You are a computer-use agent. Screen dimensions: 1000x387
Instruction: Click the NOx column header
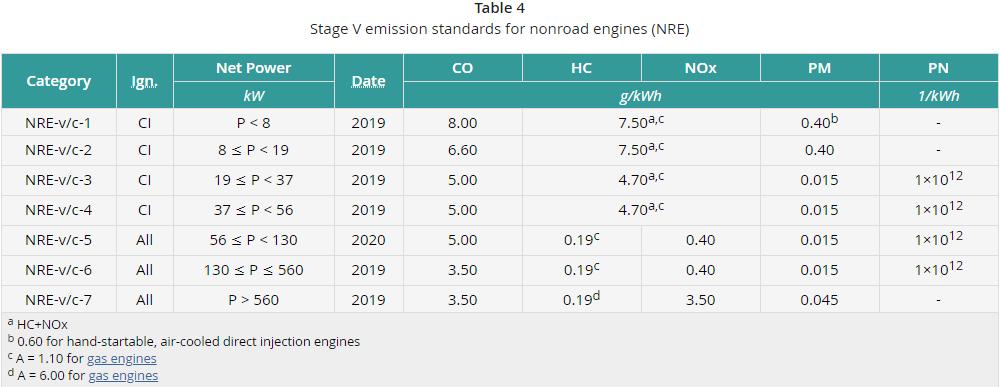point(701,68)
